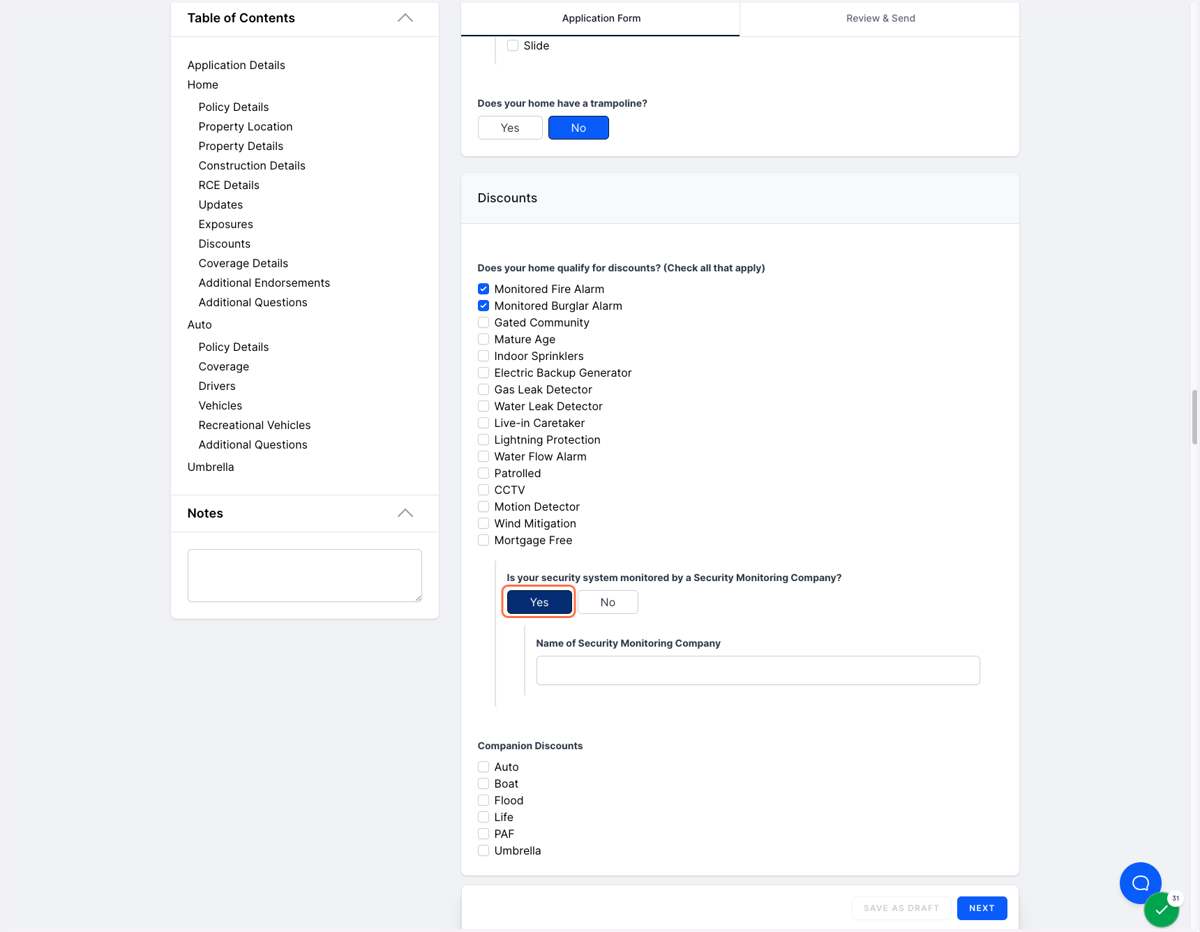This screenshot has width=1200, height=932.
Task: Click inside the Notes text area
Action: coord(304,575)
